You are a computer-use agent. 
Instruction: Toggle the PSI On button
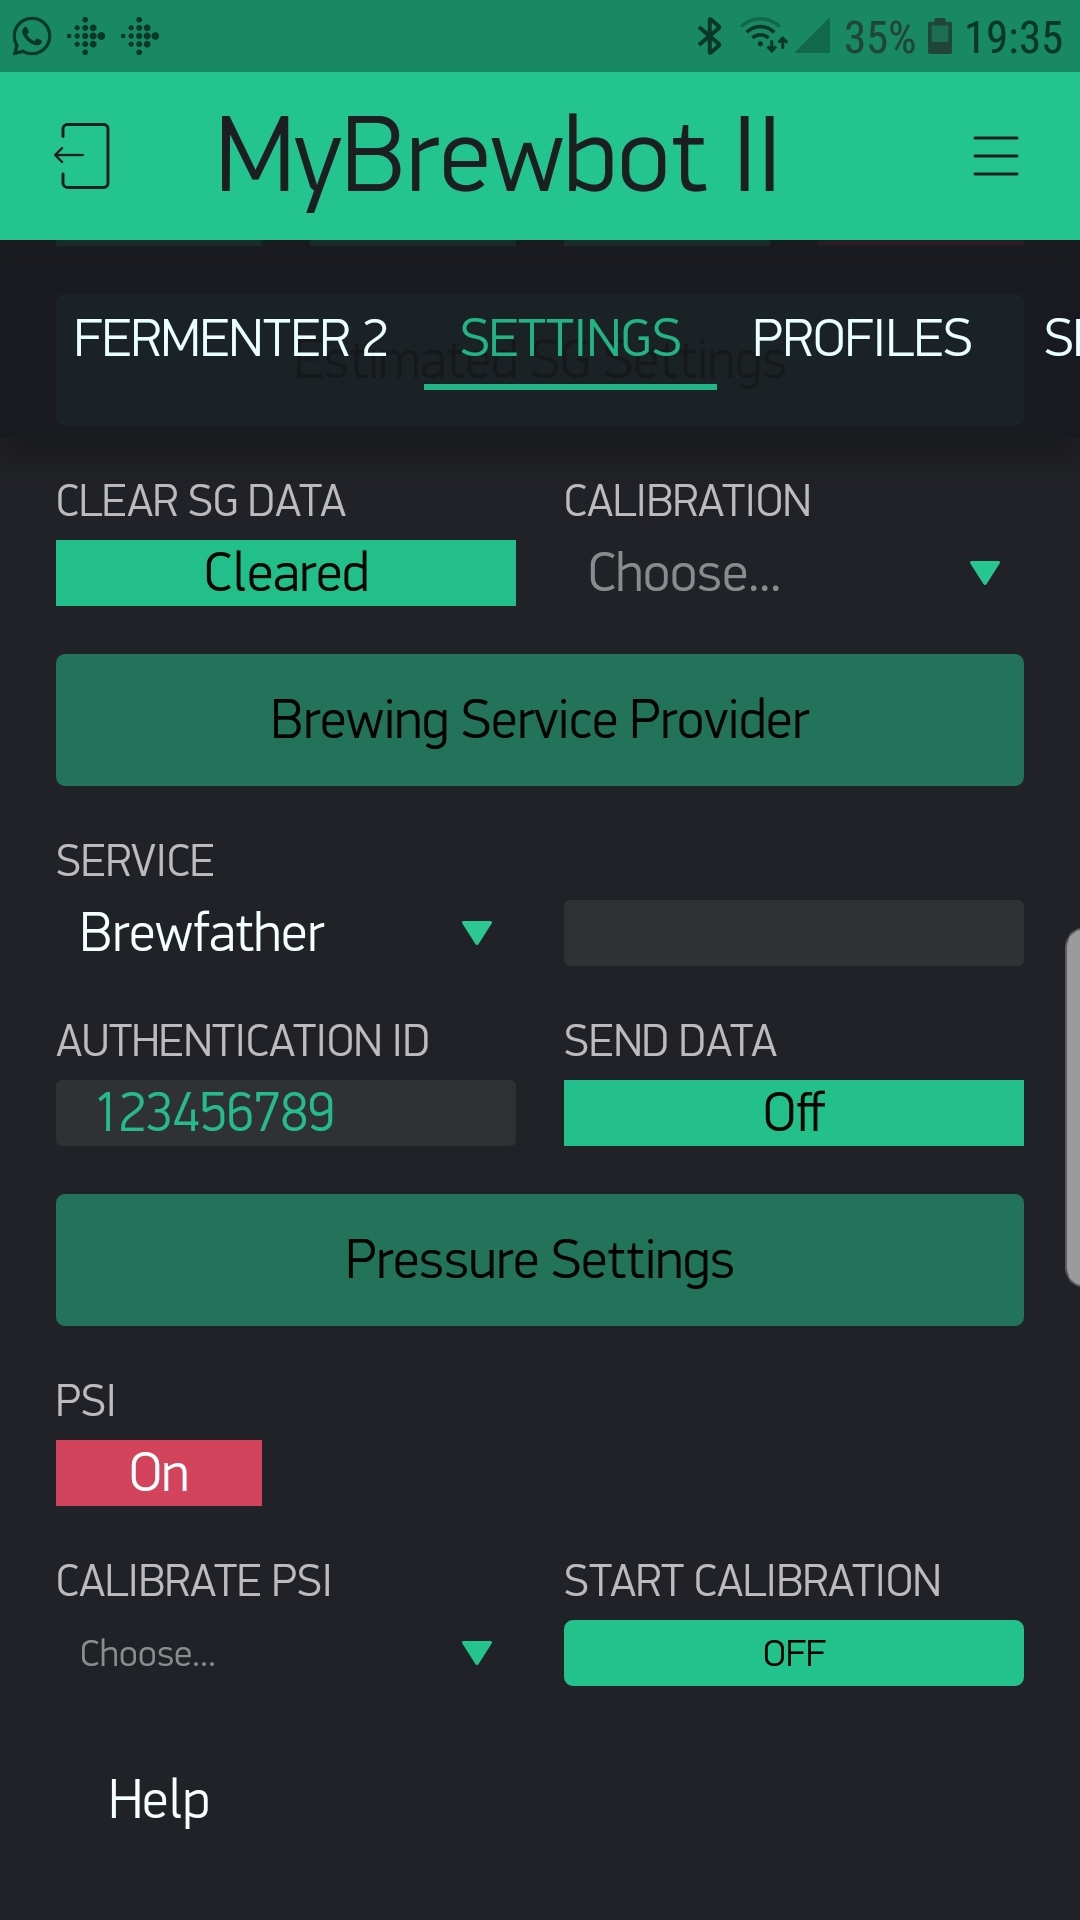[159, 1472]
